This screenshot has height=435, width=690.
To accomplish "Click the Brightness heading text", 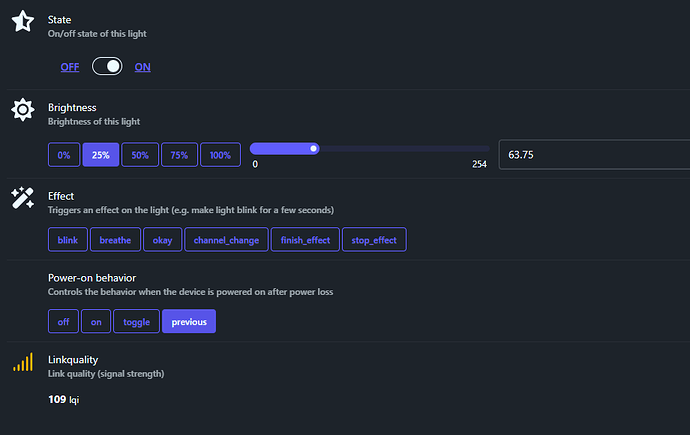I will coord(72,108).
